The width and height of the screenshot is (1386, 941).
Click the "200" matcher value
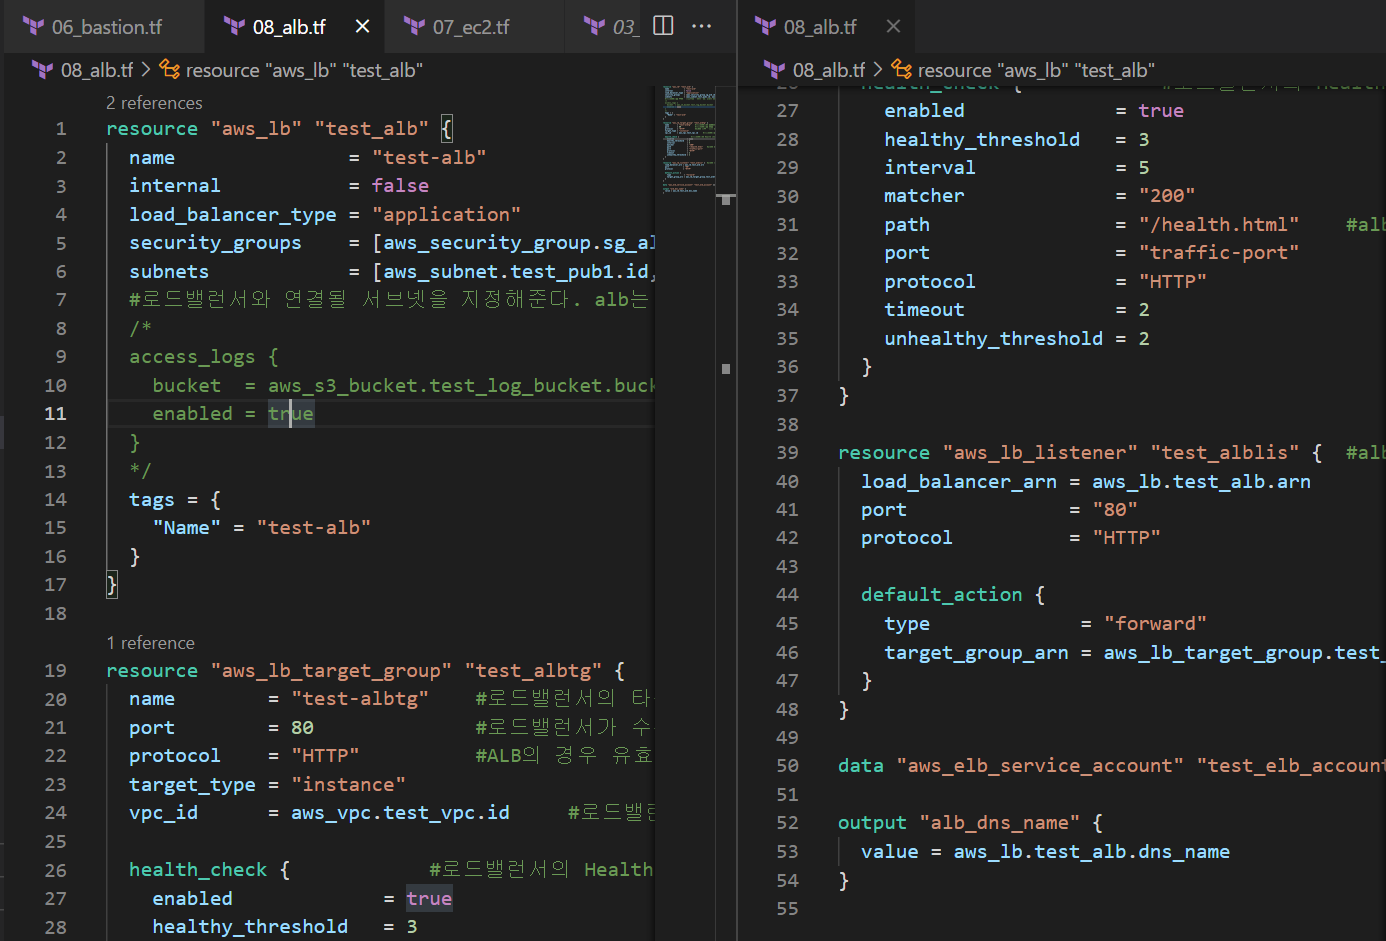(1167, 196)
